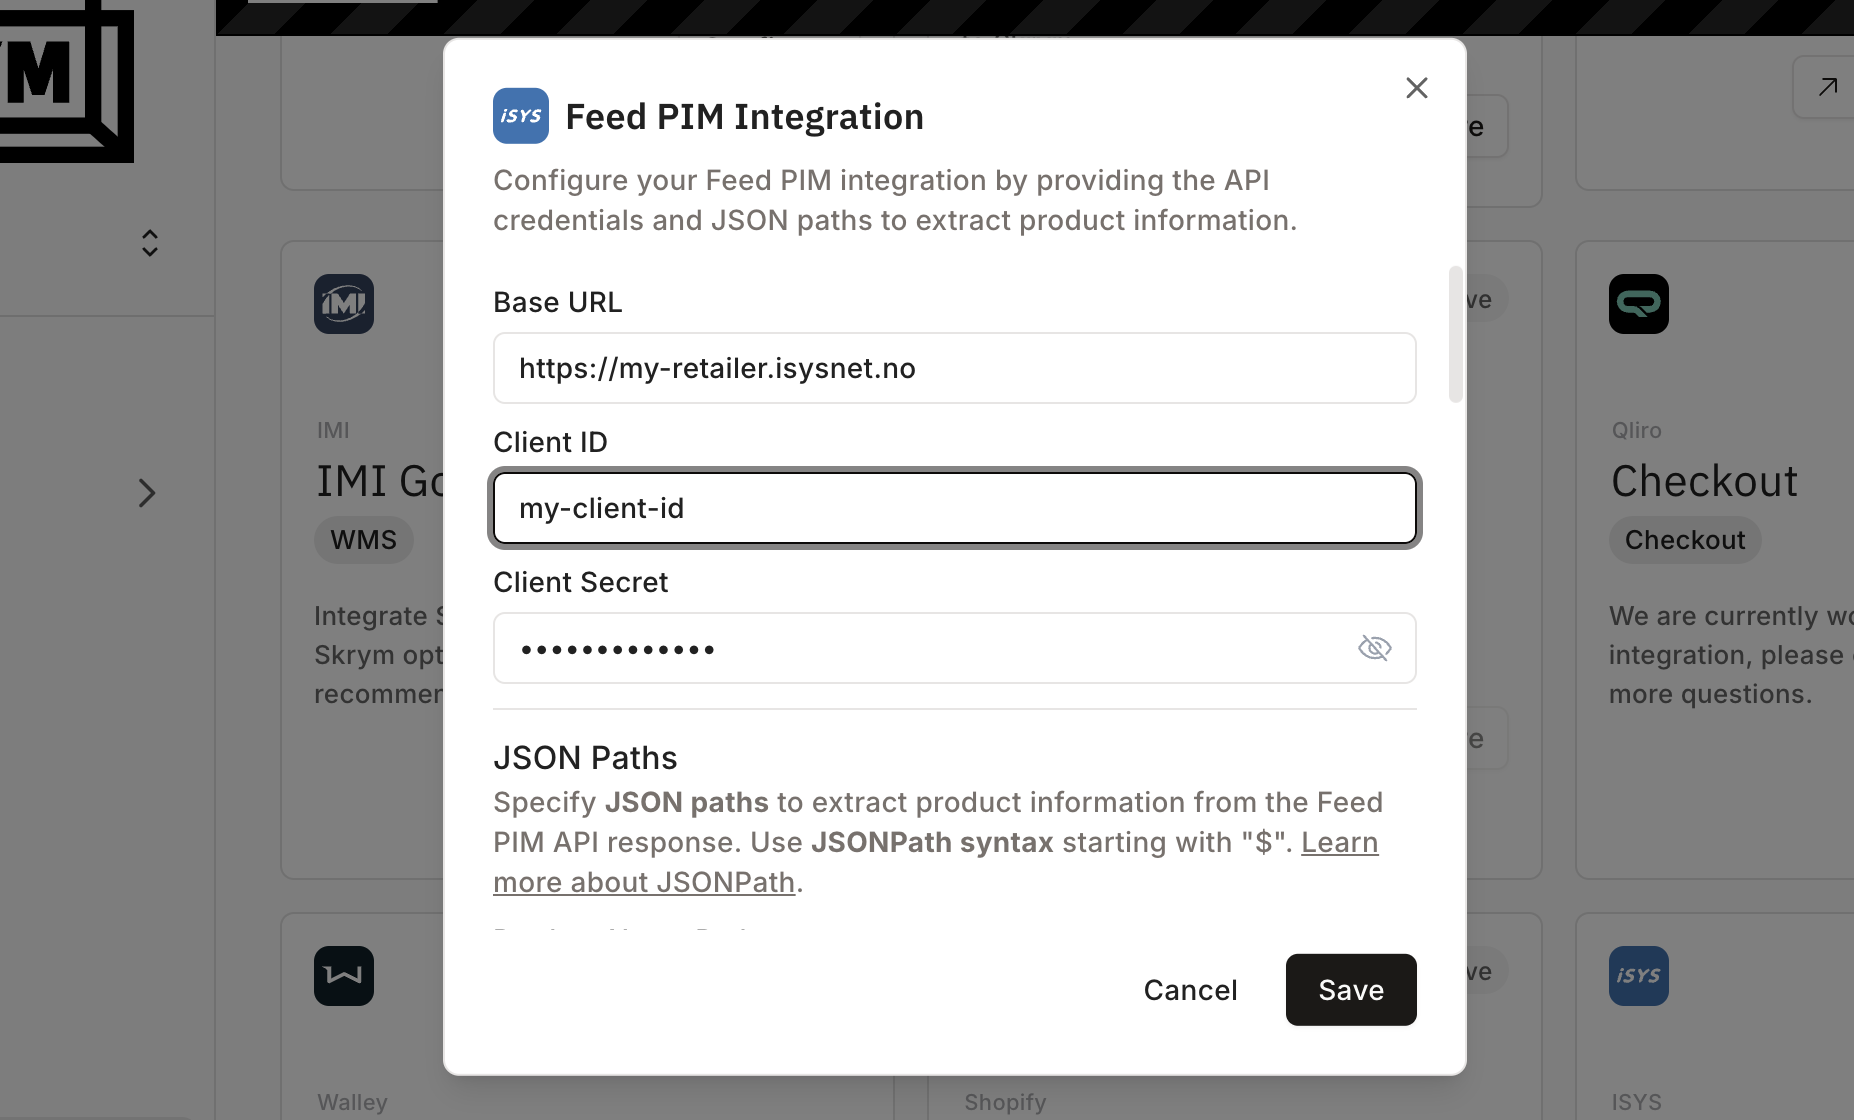Click the Qliro Checkout logo icon
Screen dimensions: 1854x1120
pos(1638,304)
